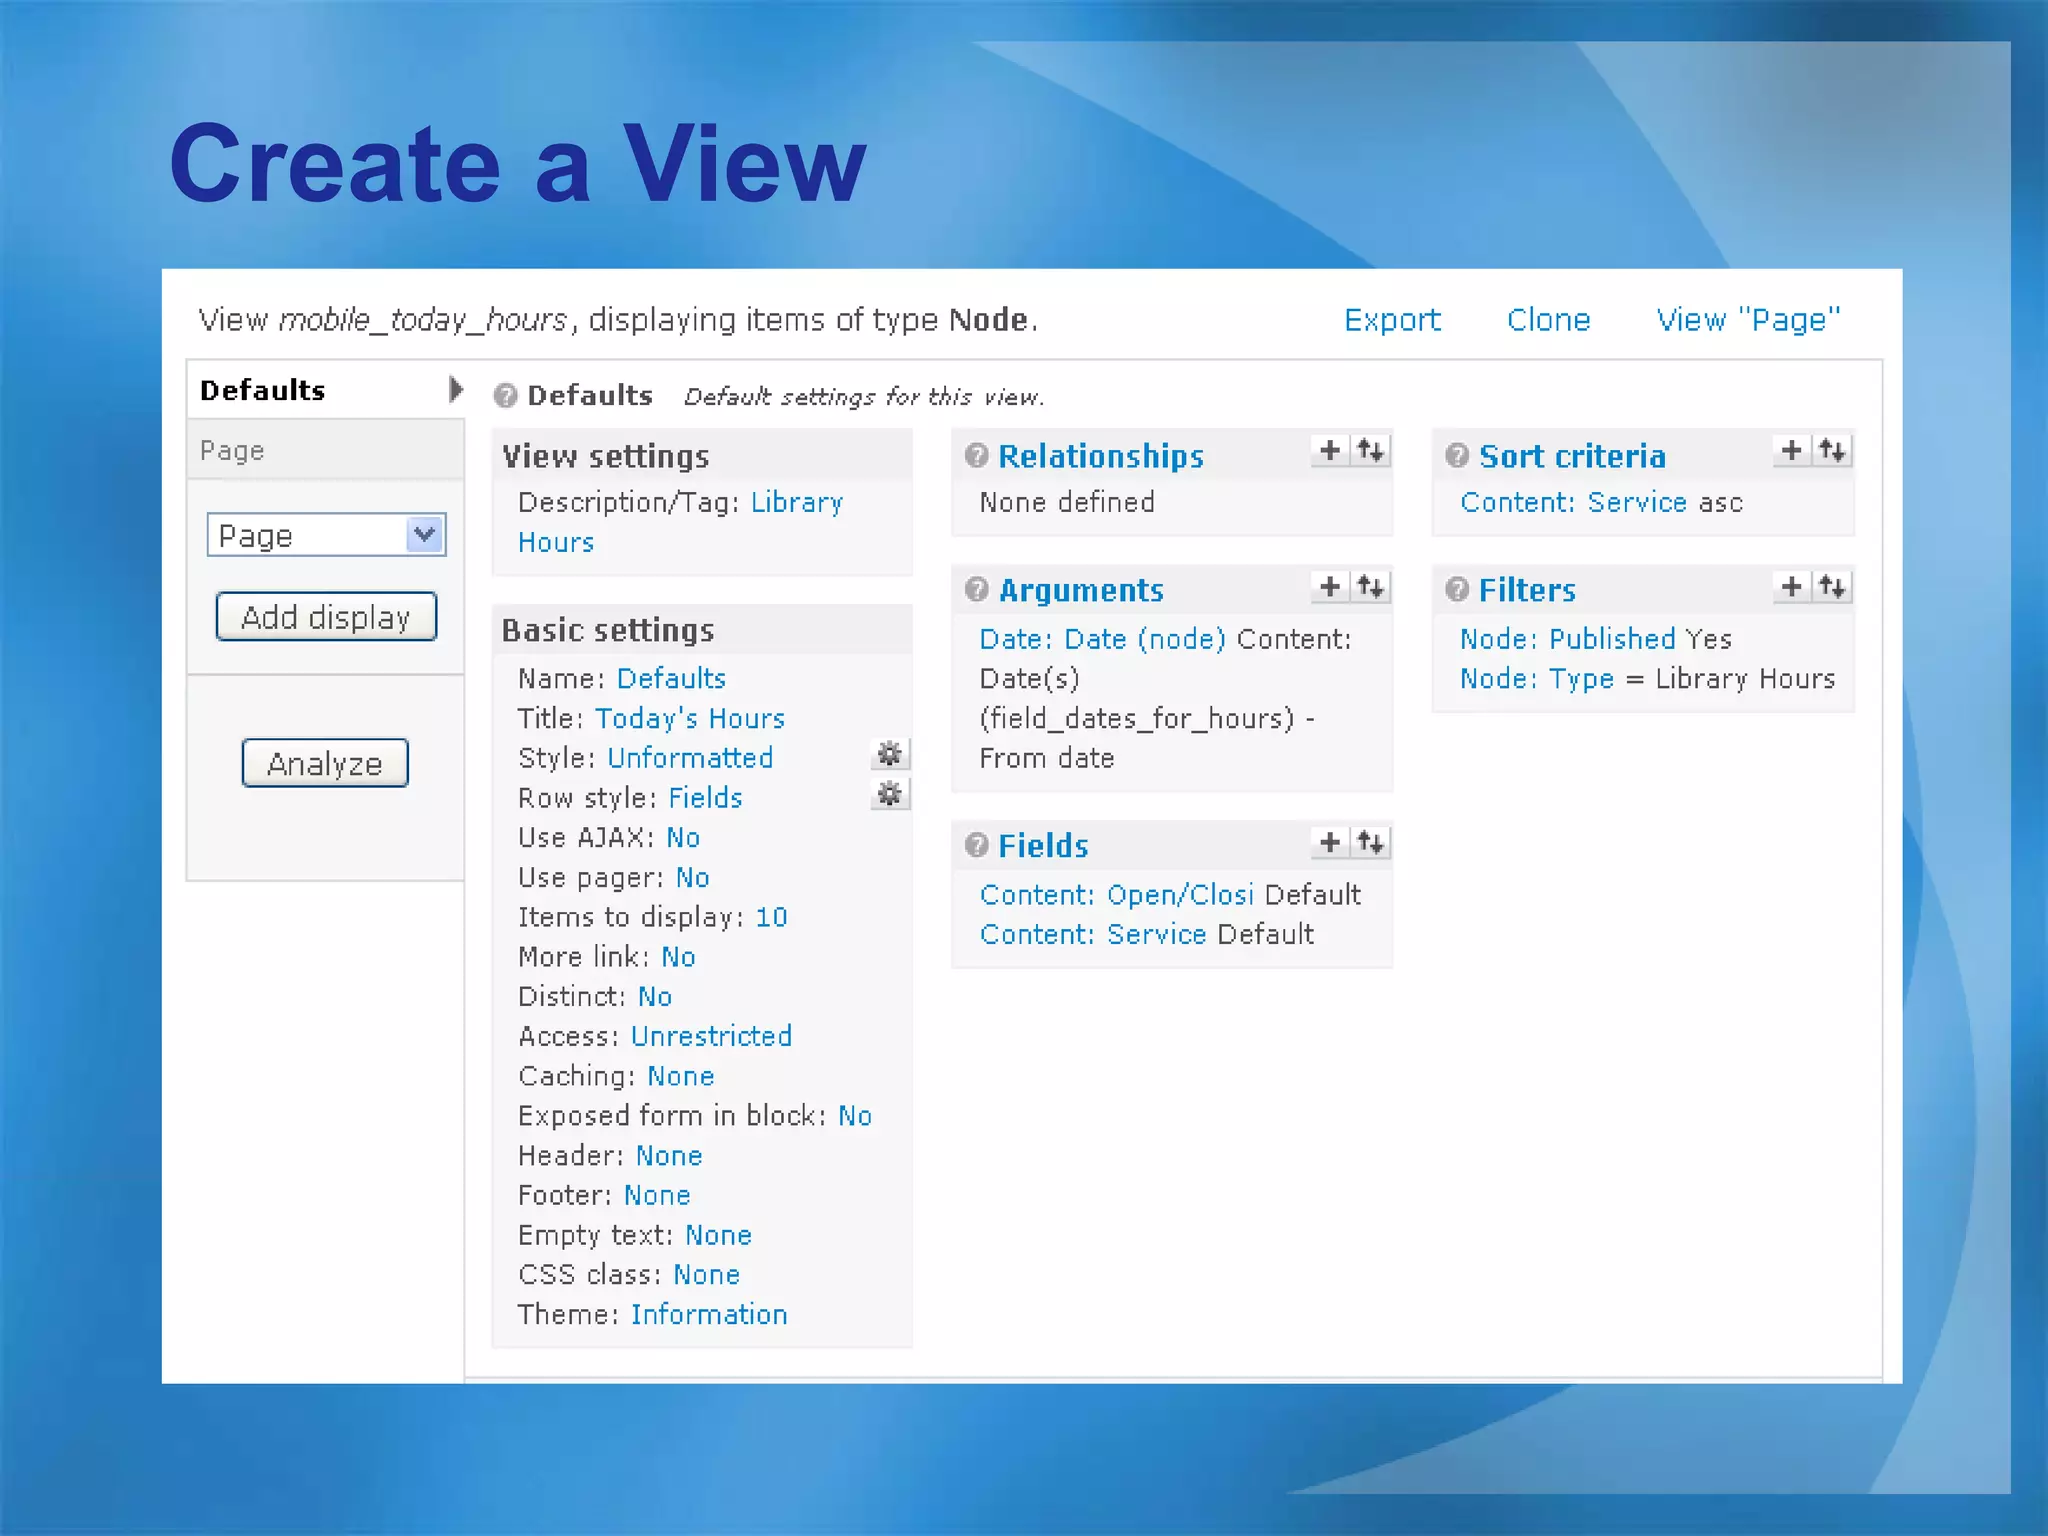2048x1536 pixels.
Task: Rearrange Arguments with the arrows icon
Action: (1371, 586)
